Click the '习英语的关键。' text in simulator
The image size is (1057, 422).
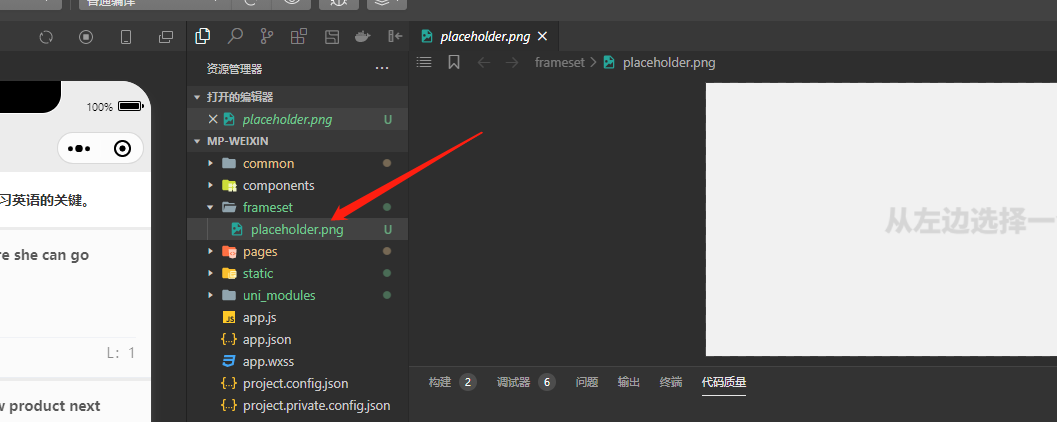pos(44,200)
